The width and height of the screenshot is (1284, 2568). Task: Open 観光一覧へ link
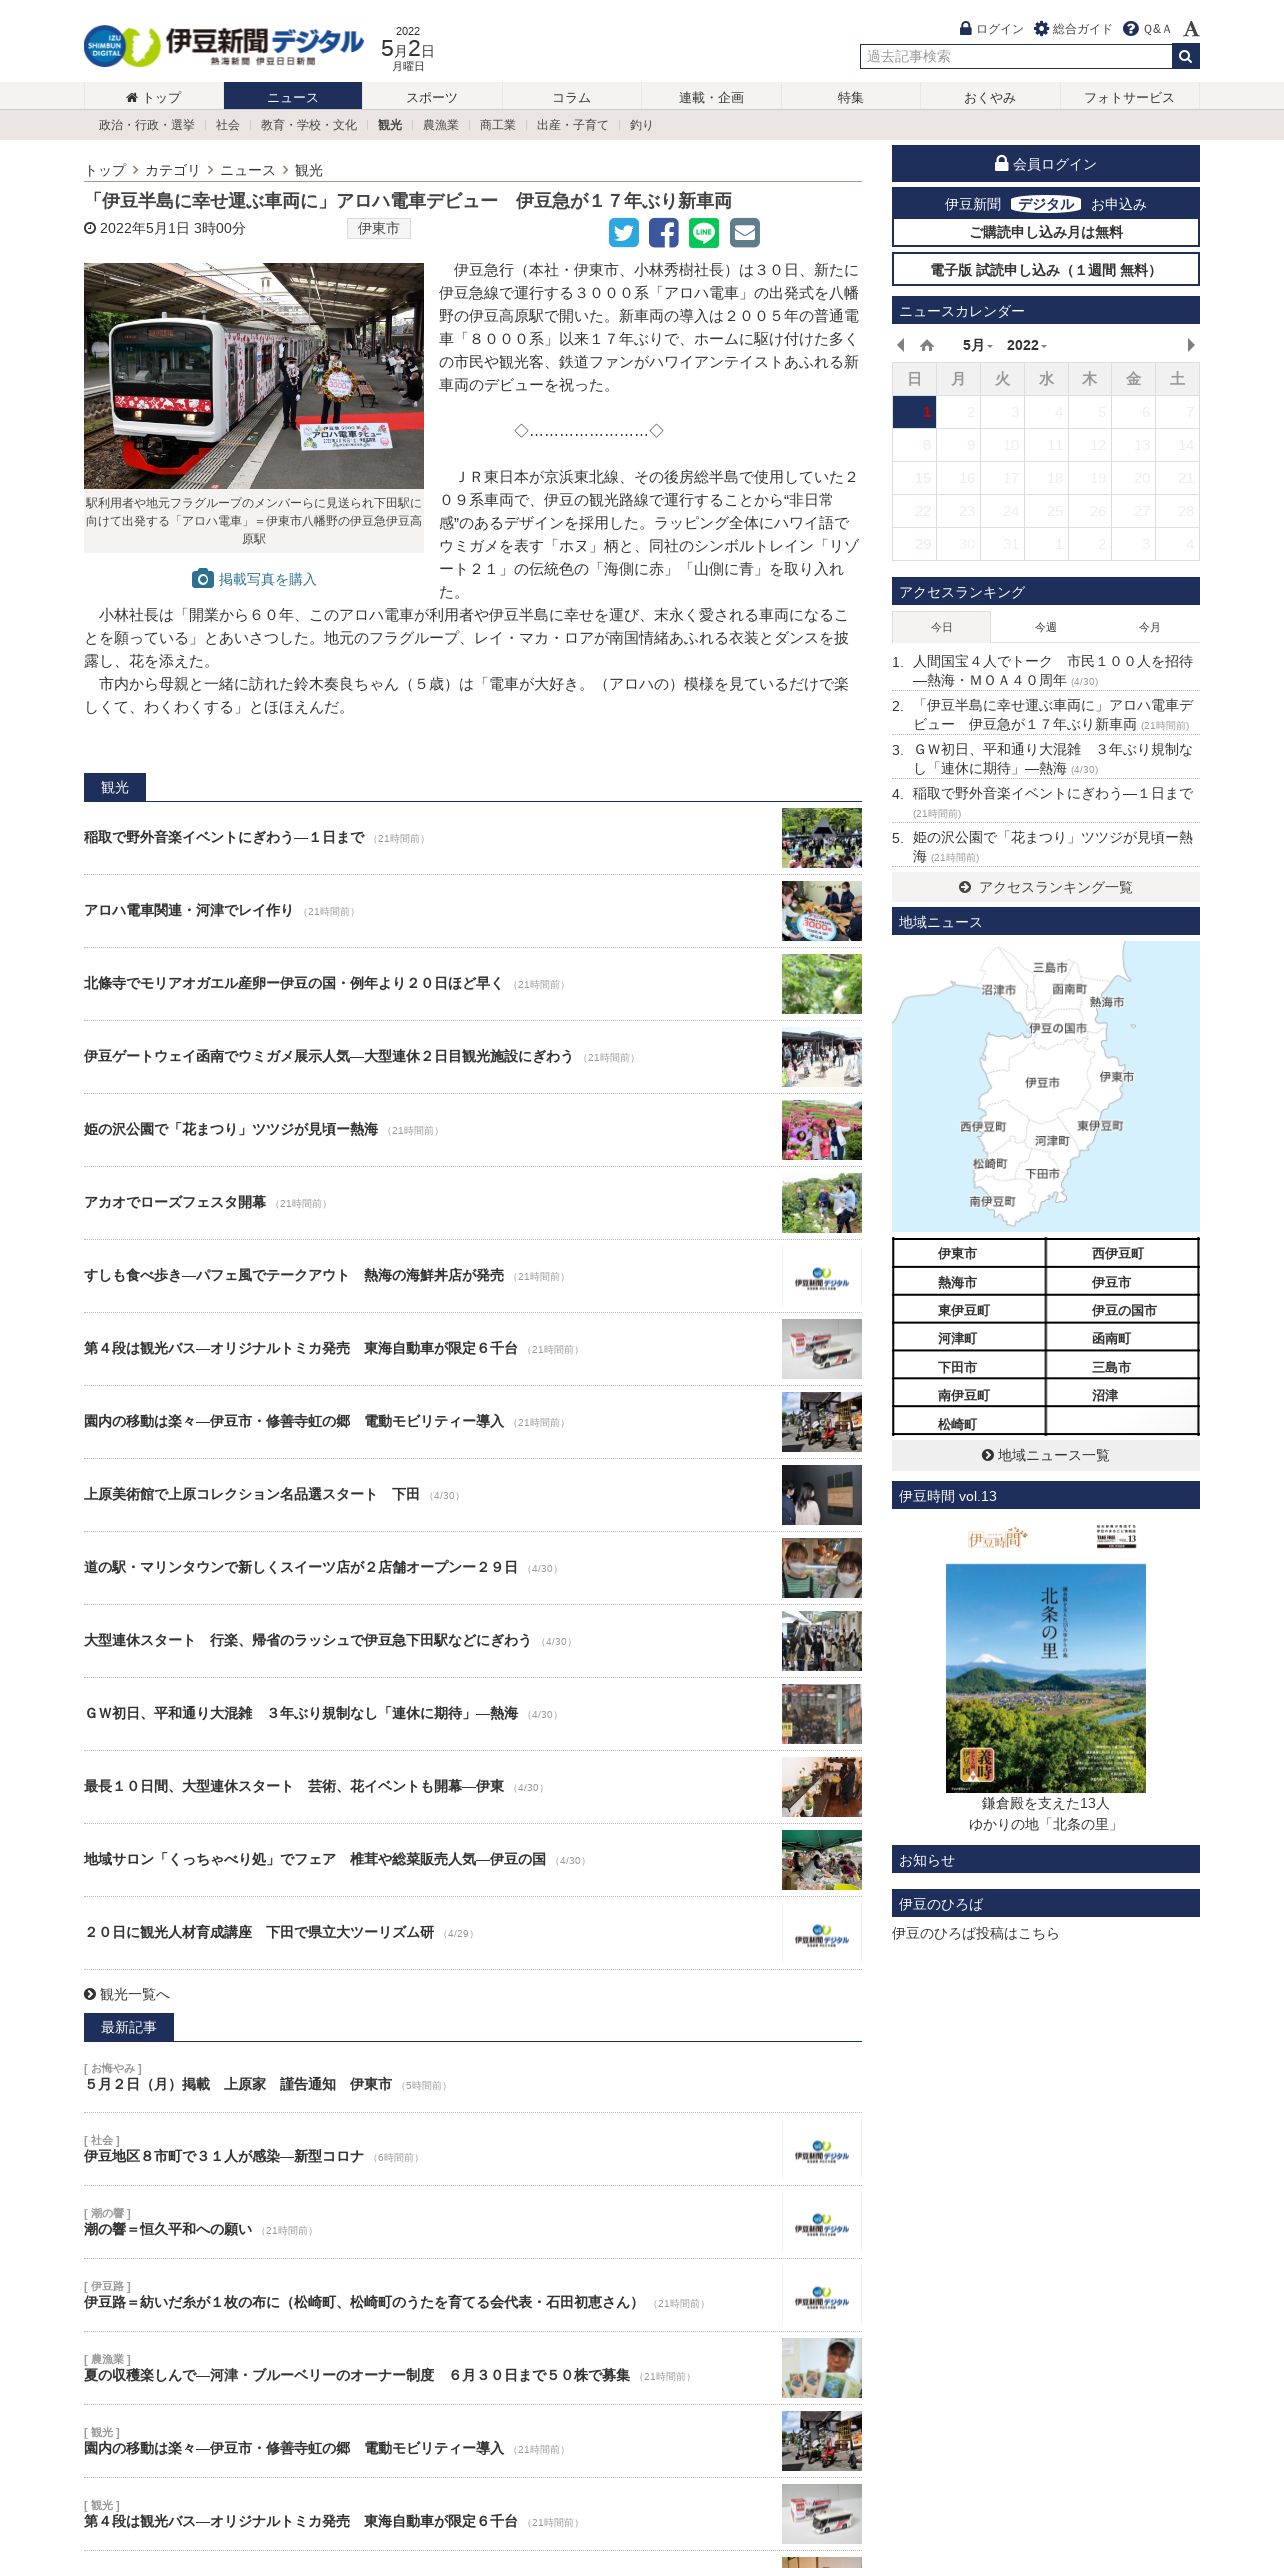tap(127, 1994)
